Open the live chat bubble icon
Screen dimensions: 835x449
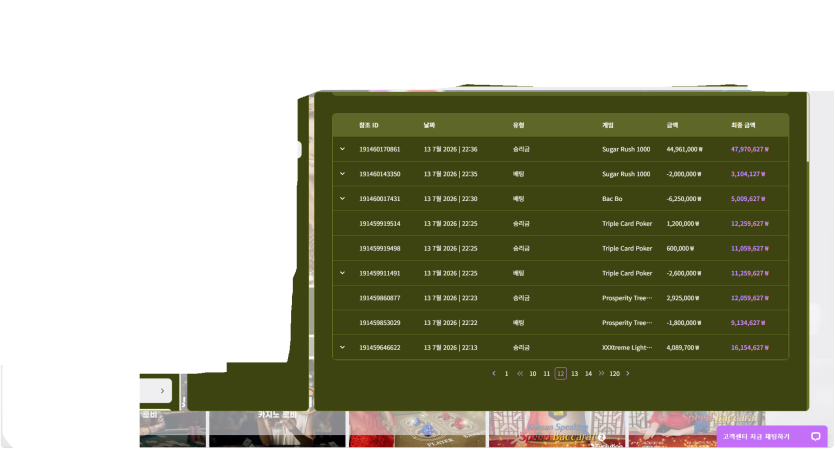point(815,436)
